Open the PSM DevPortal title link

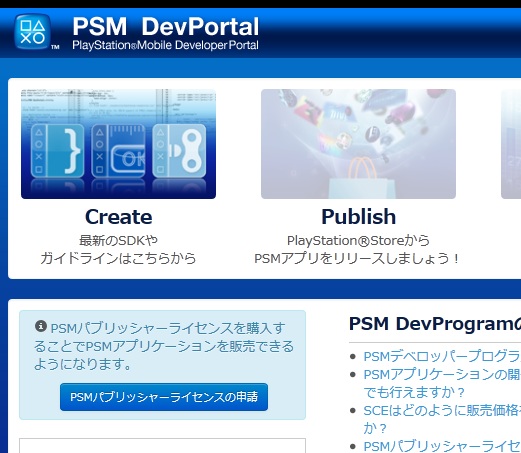click(166, 26)
